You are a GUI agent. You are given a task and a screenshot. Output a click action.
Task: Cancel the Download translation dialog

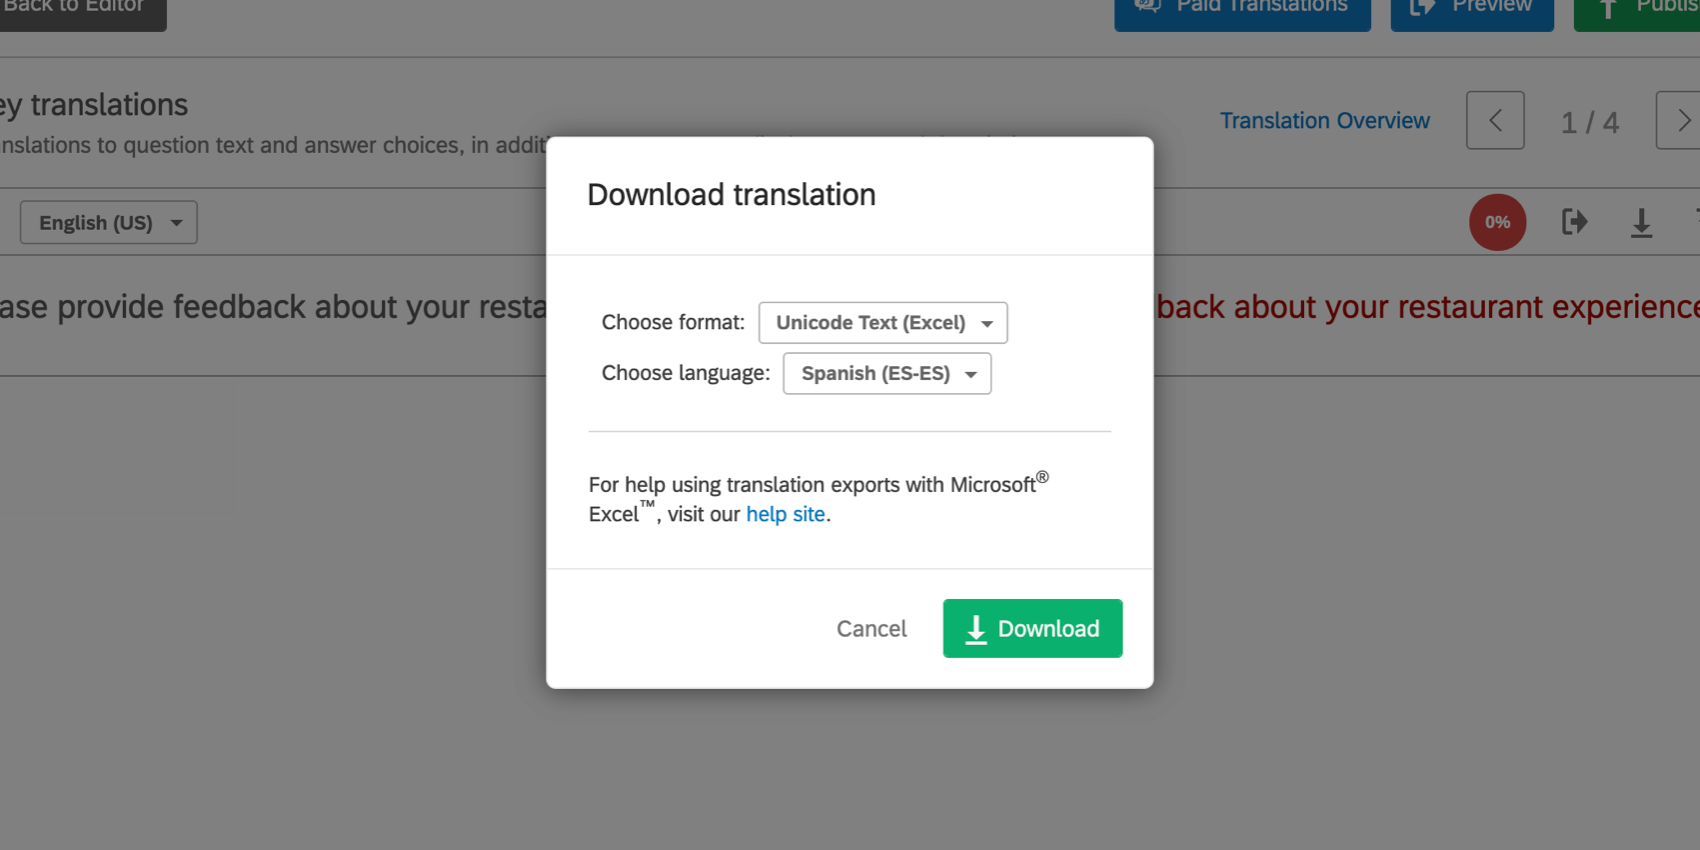coord(871,628)
